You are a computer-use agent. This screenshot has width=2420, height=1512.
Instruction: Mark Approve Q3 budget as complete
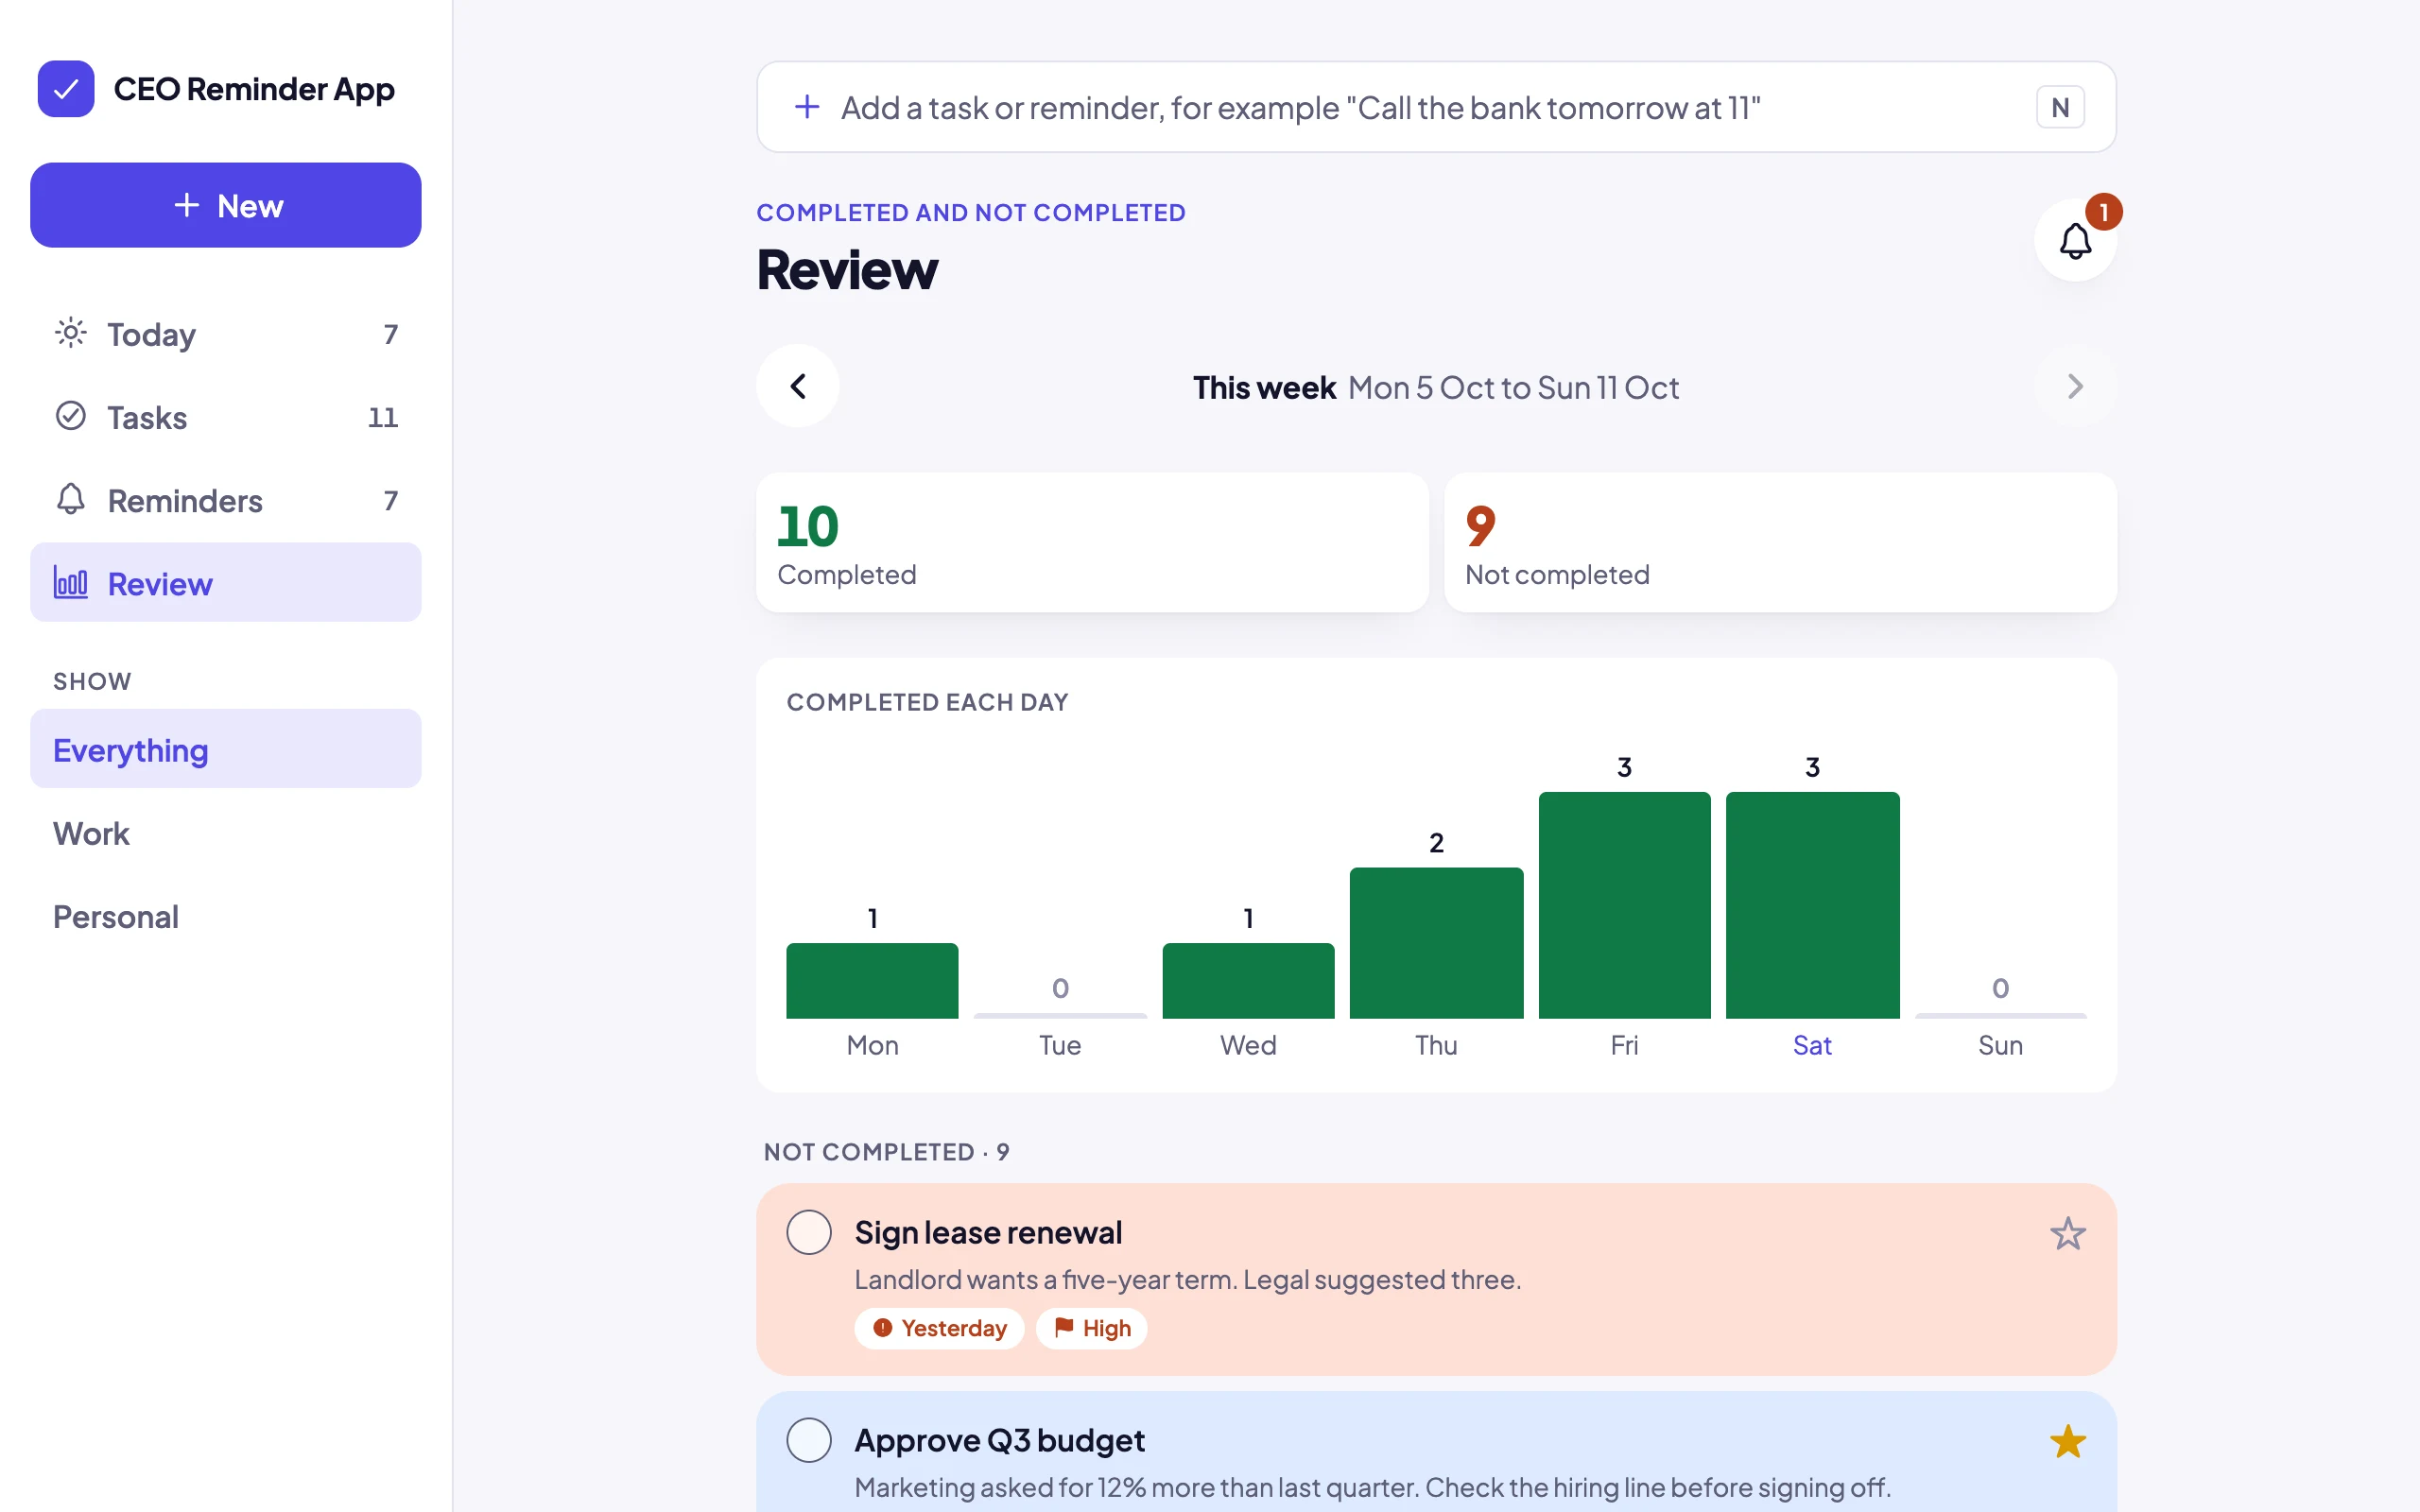point(809,1440)
